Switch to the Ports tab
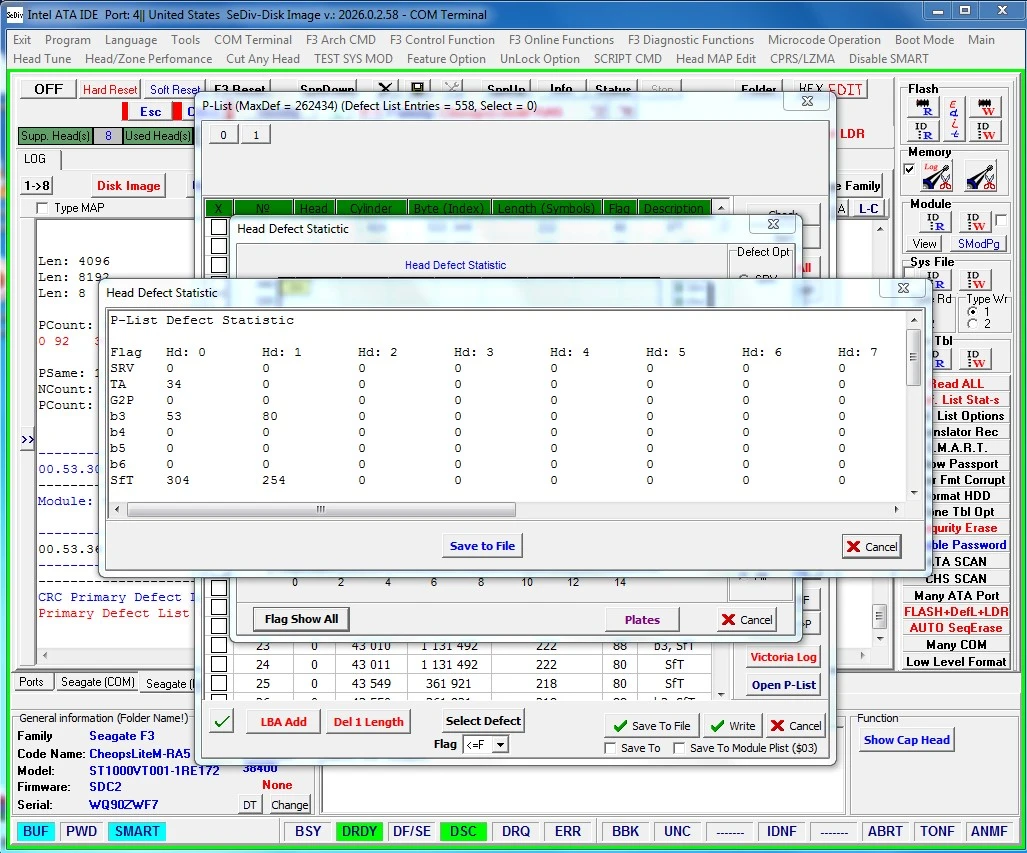Viewport: 1027px width, 853px height. click(x=31, y=682)
